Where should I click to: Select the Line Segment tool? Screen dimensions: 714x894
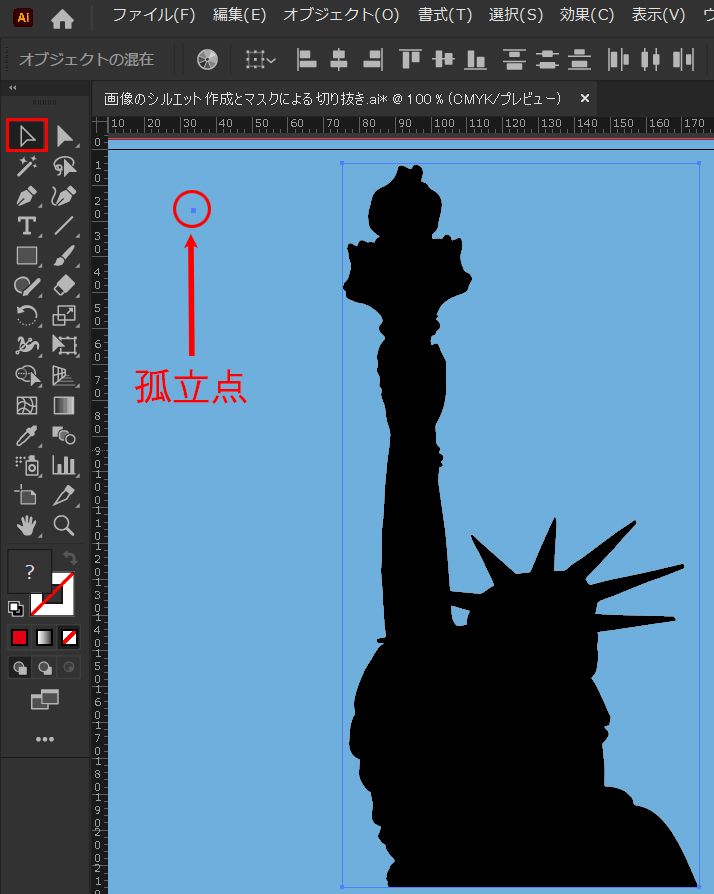coord(64,226)
